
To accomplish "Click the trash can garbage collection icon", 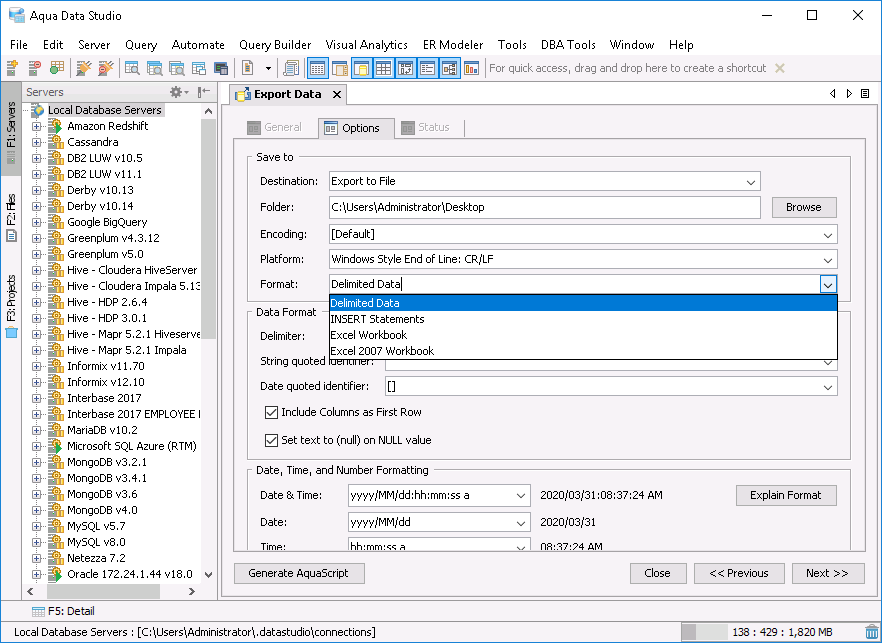I will click(871, 632).
